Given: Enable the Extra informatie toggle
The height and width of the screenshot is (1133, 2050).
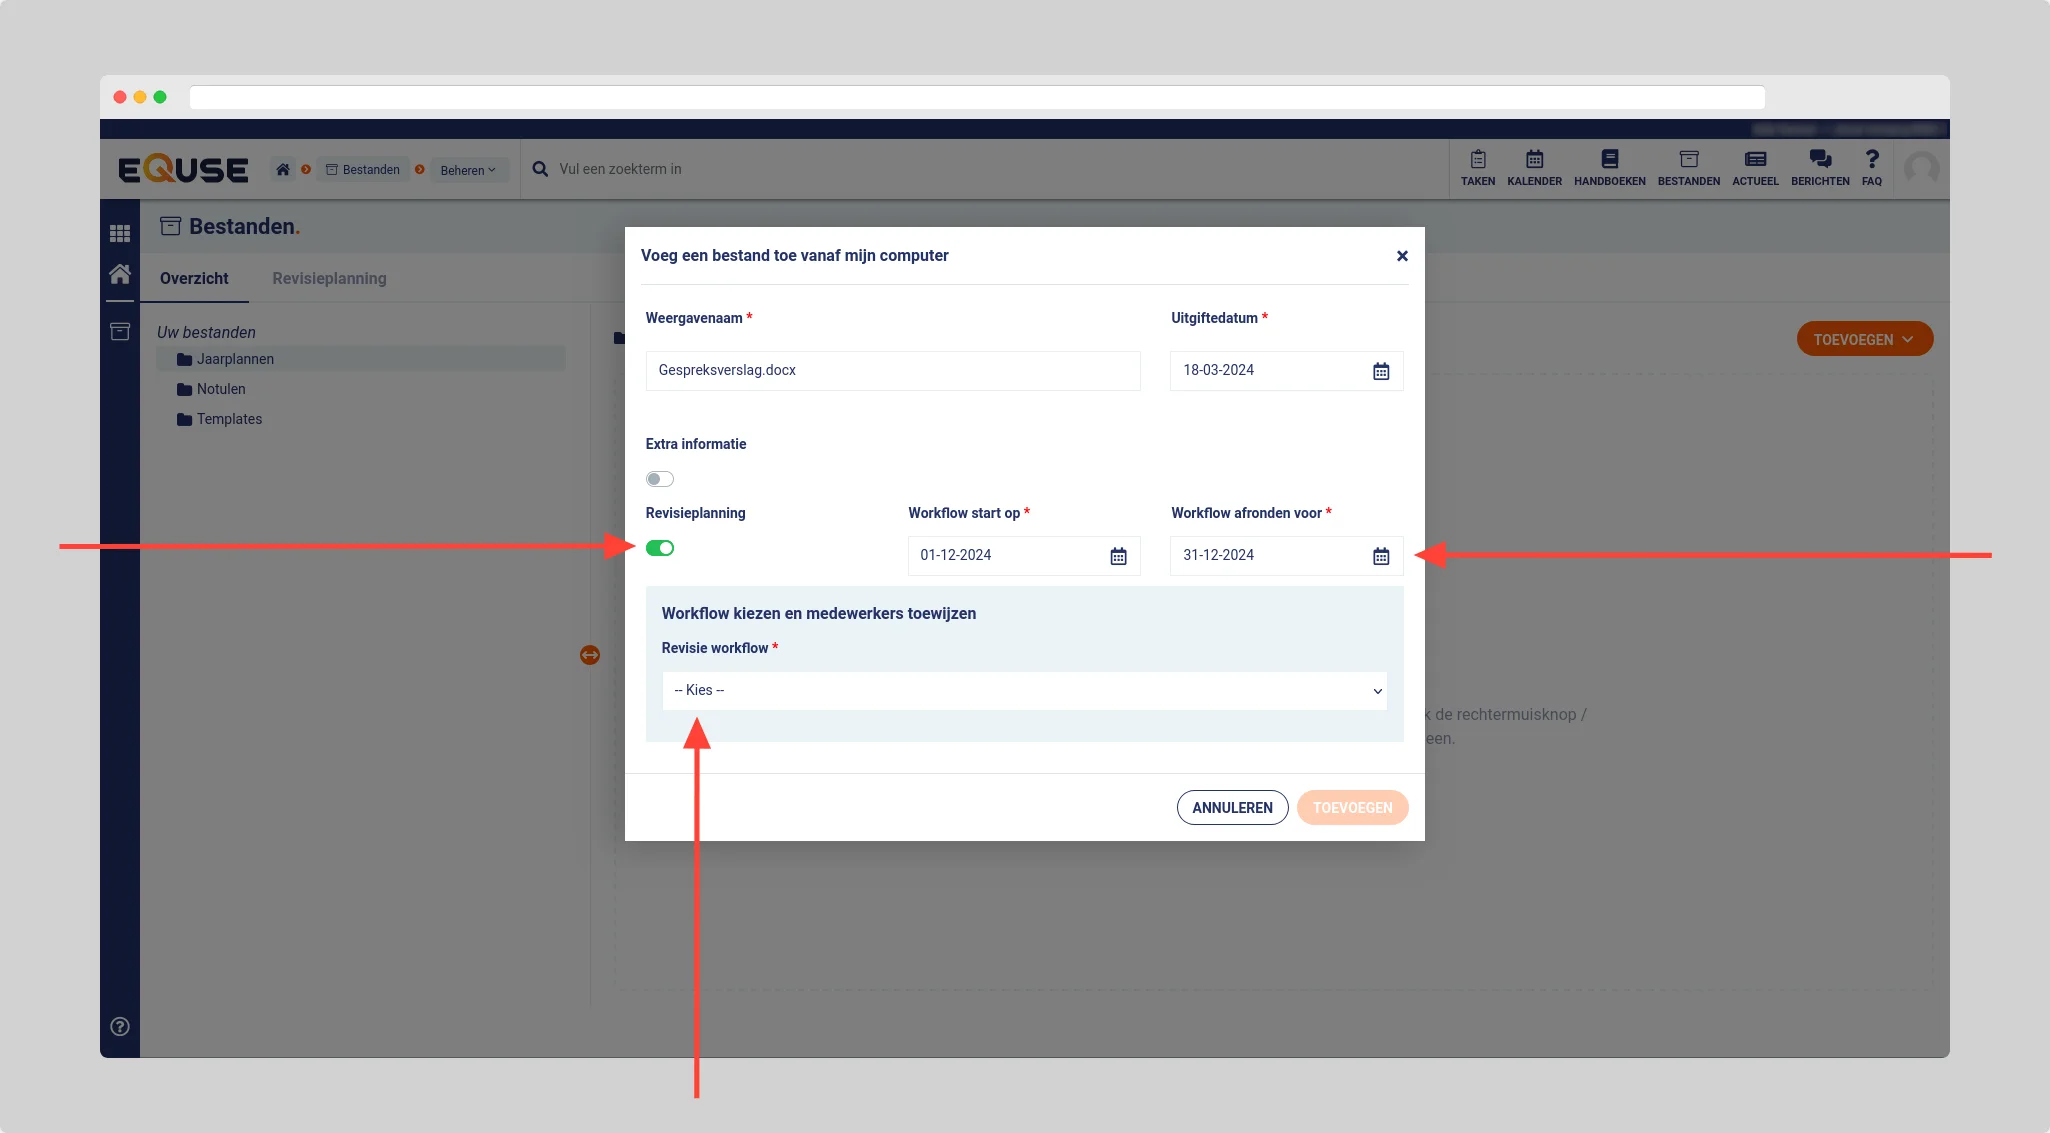Looking at the screenshot, I should click(660, 479).
